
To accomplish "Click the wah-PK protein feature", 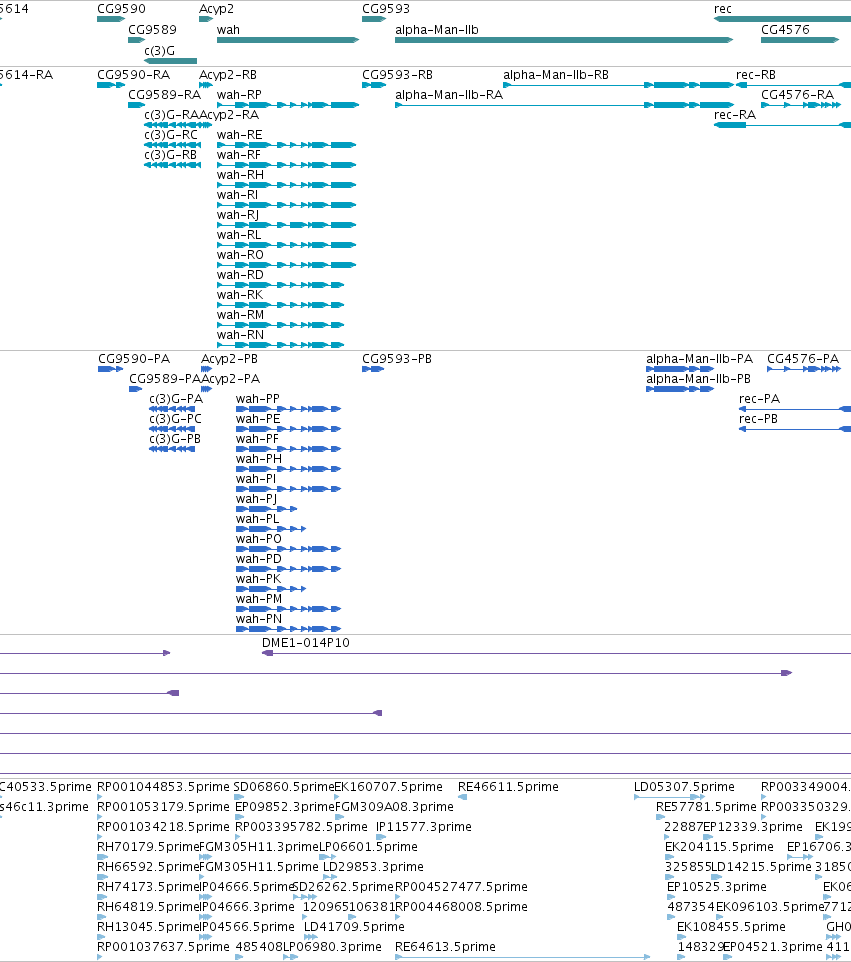I will (x=271, y=589).
